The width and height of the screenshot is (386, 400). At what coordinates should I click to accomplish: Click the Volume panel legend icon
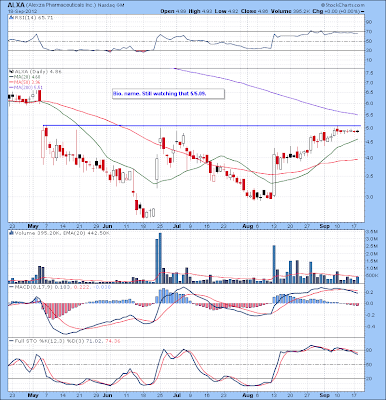pyautogui.click(x=11, y=233)
